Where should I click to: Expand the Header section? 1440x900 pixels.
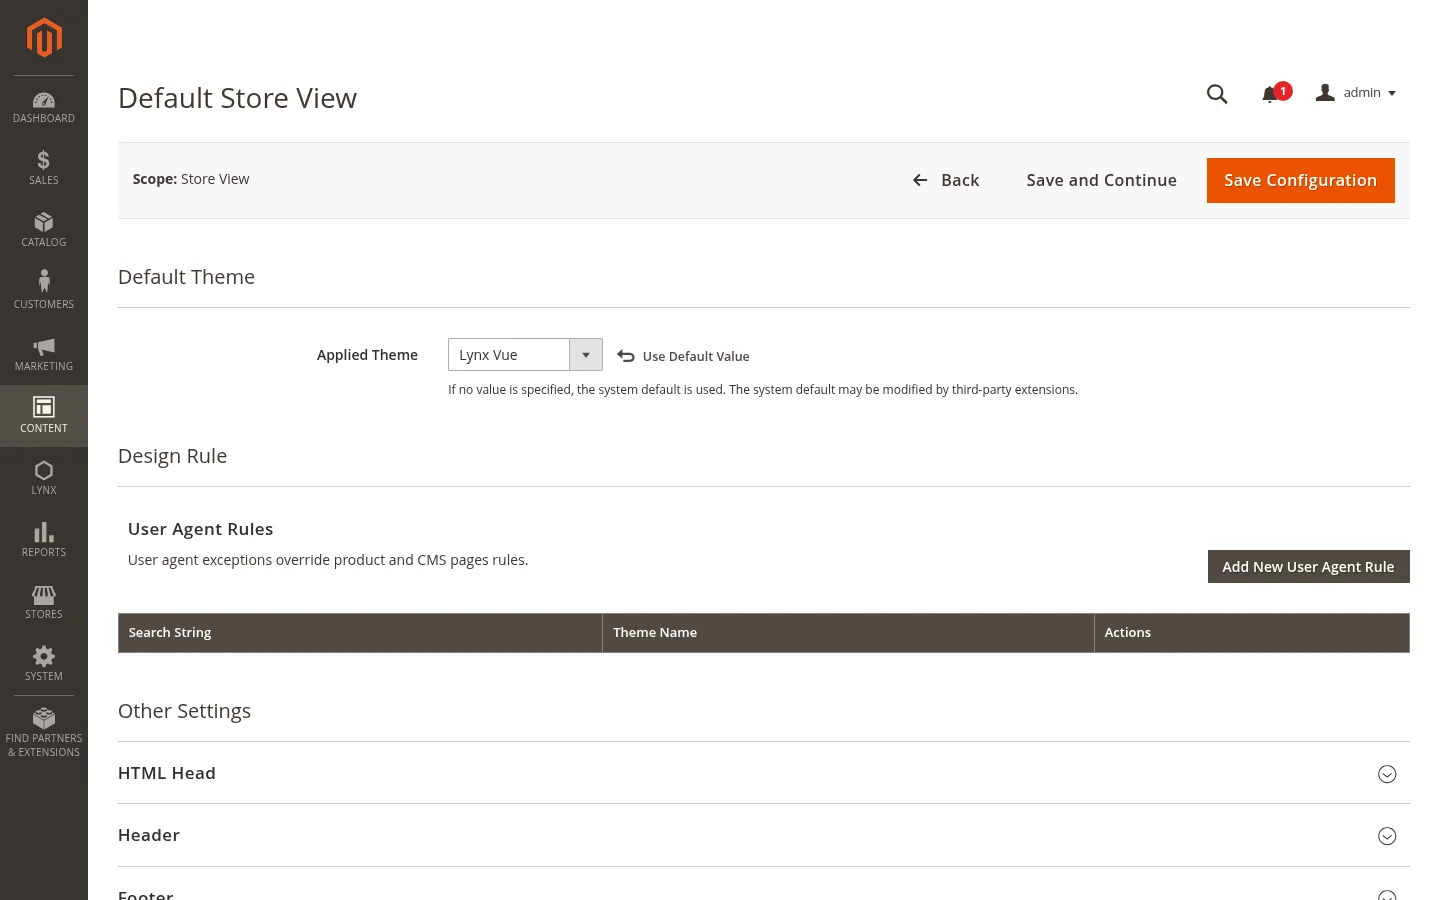tap(764, 835)
